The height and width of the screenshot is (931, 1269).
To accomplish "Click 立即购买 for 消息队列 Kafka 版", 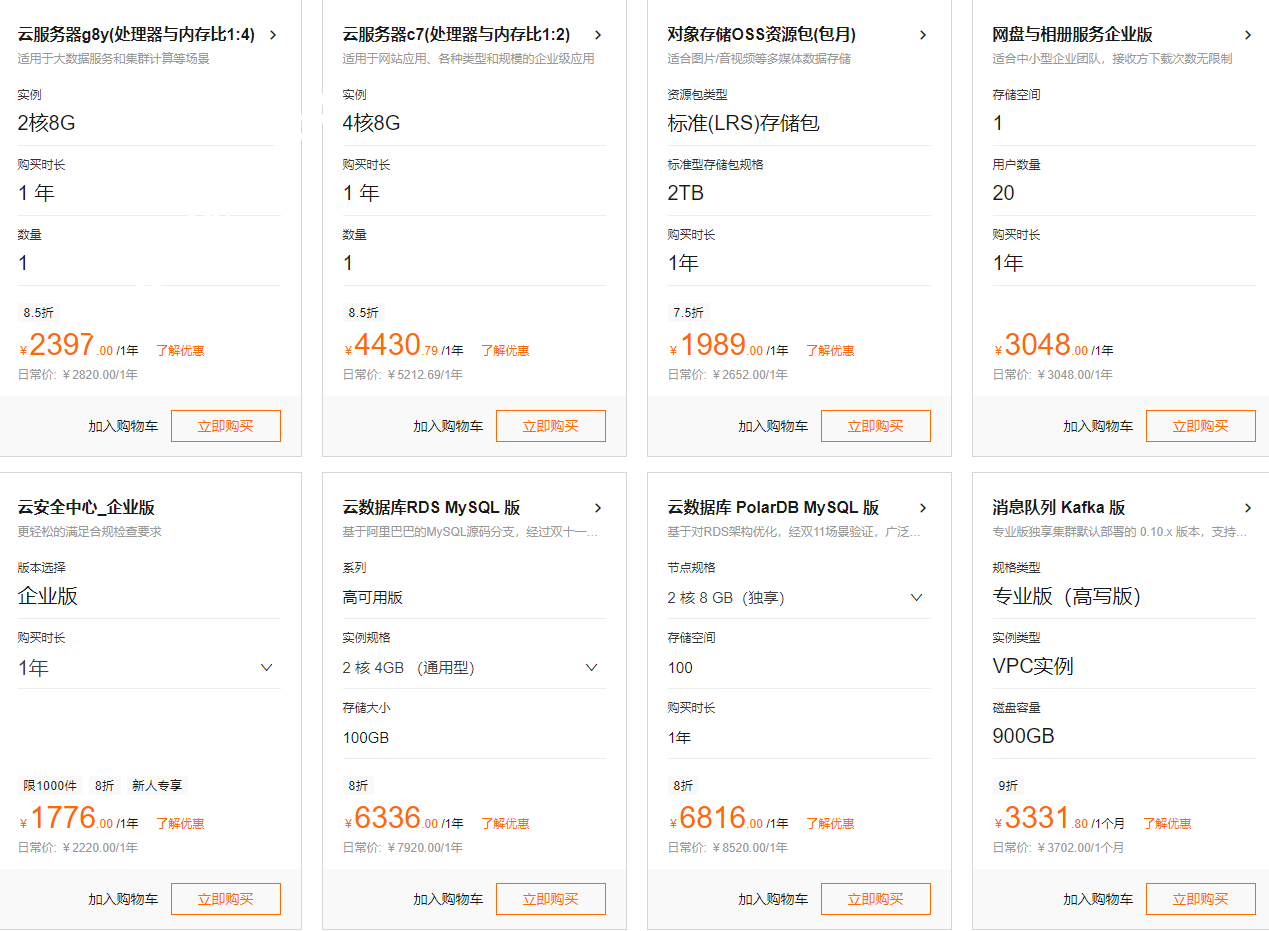I will pyautogui.click(x=1201, y=899).
